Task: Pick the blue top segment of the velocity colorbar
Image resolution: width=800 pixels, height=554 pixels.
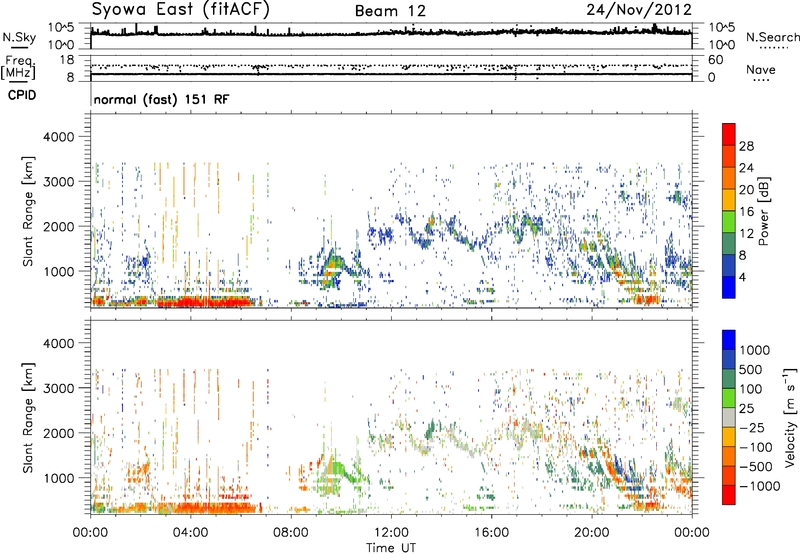Action: pyautogui.click(x=729, y=340)
